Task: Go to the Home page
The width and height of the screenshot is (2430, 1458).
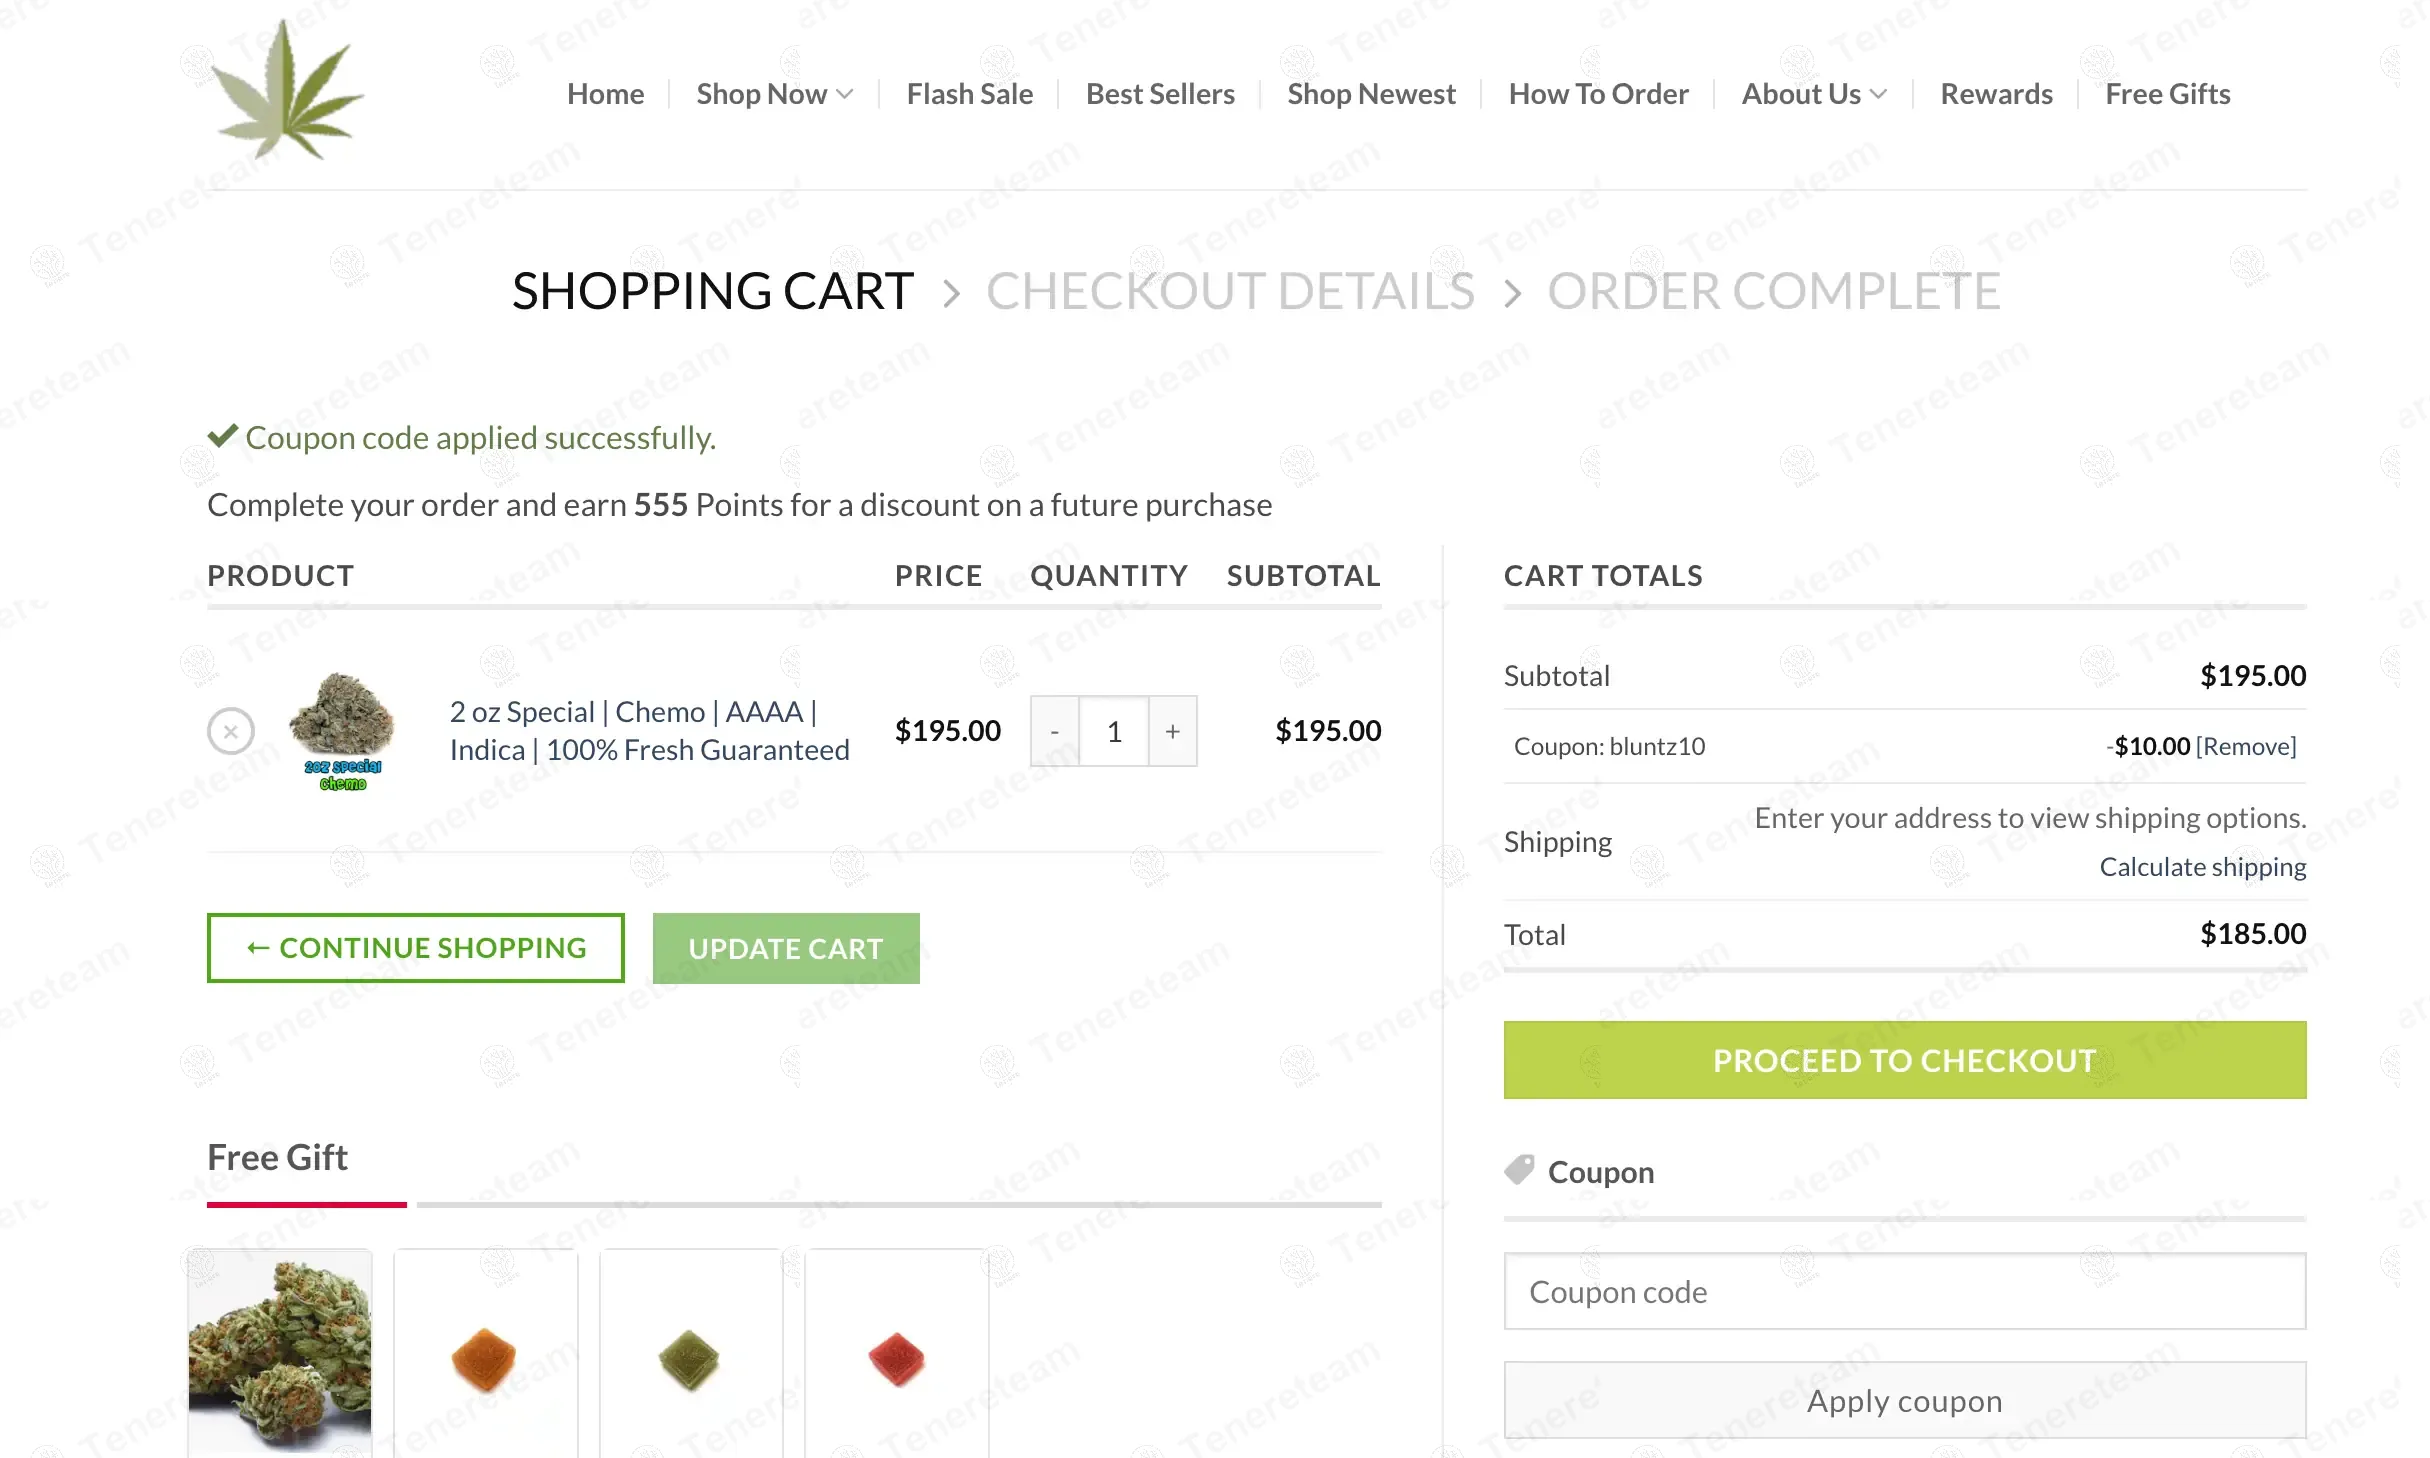Action: tap(605, 94)
